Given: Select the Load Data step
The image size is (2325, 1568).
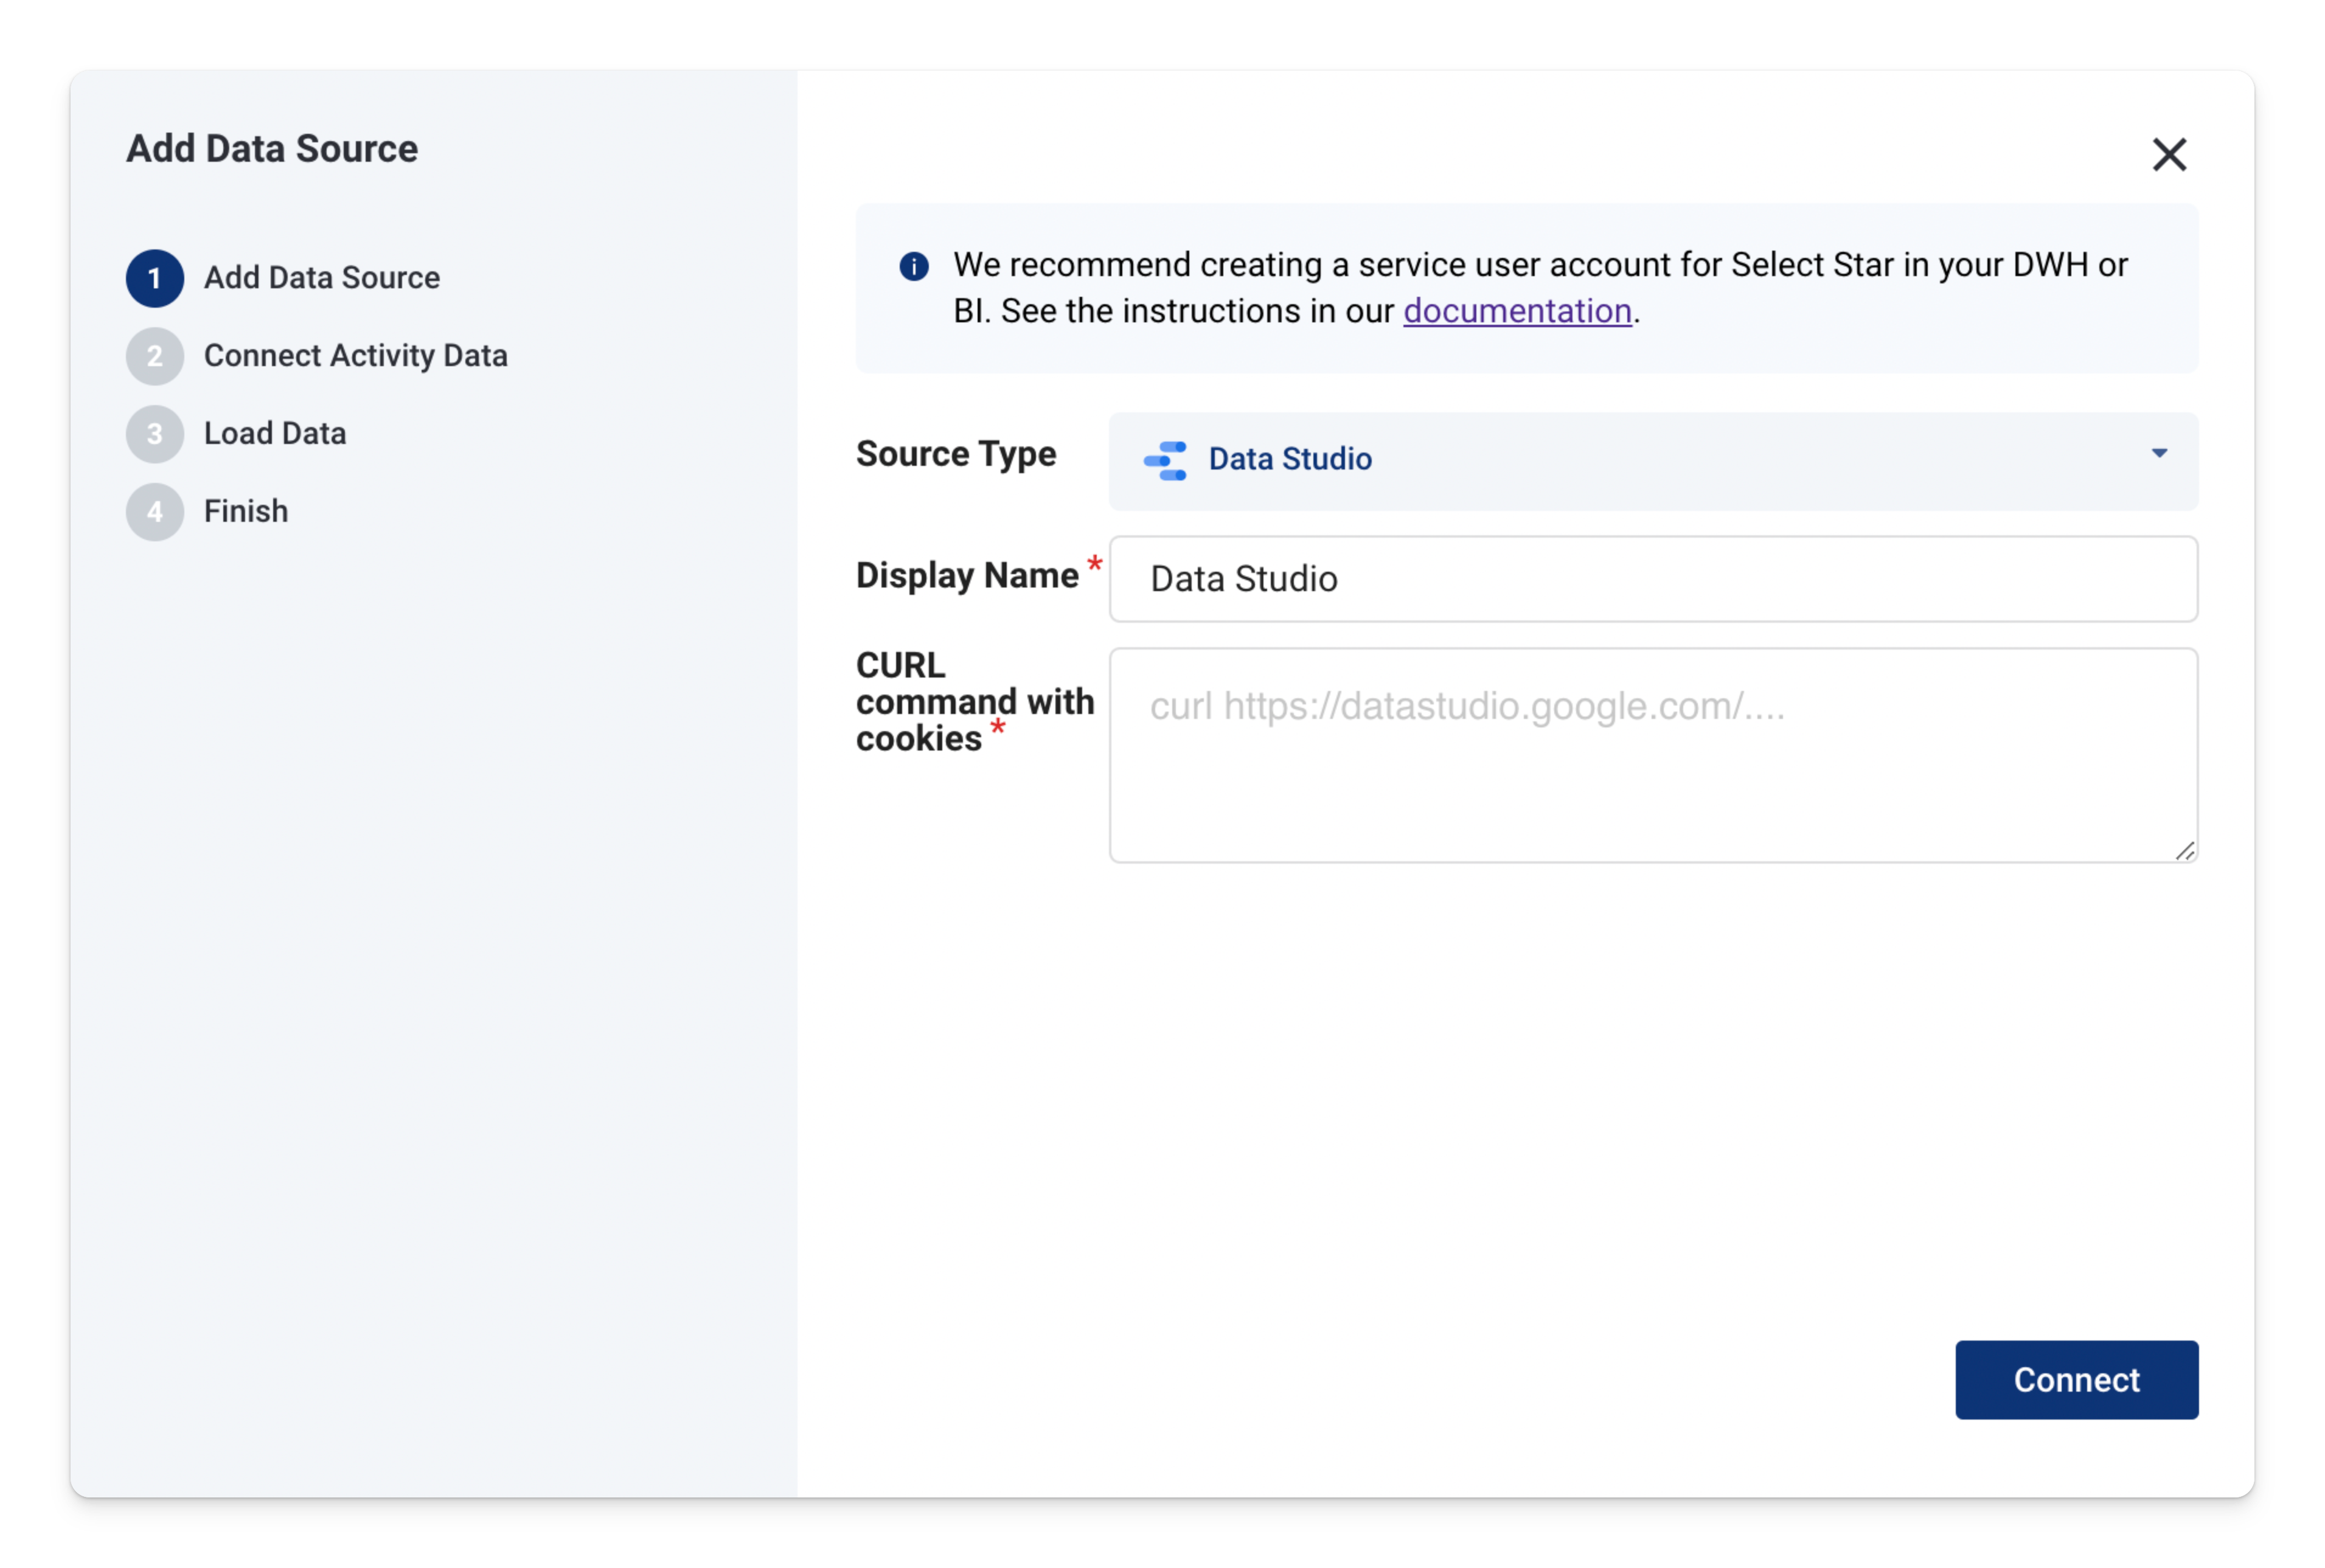Looking at the screenshot, I should 275,434.
